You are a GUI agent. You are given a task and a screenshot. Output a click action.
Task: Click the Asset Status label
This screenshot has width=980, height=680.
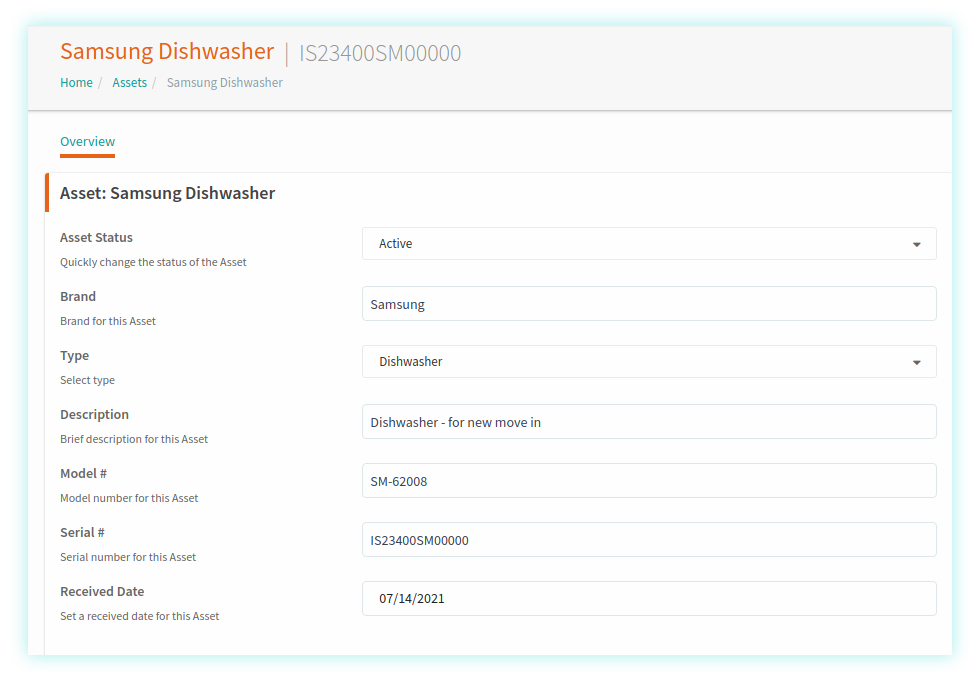tap(96, 238)
